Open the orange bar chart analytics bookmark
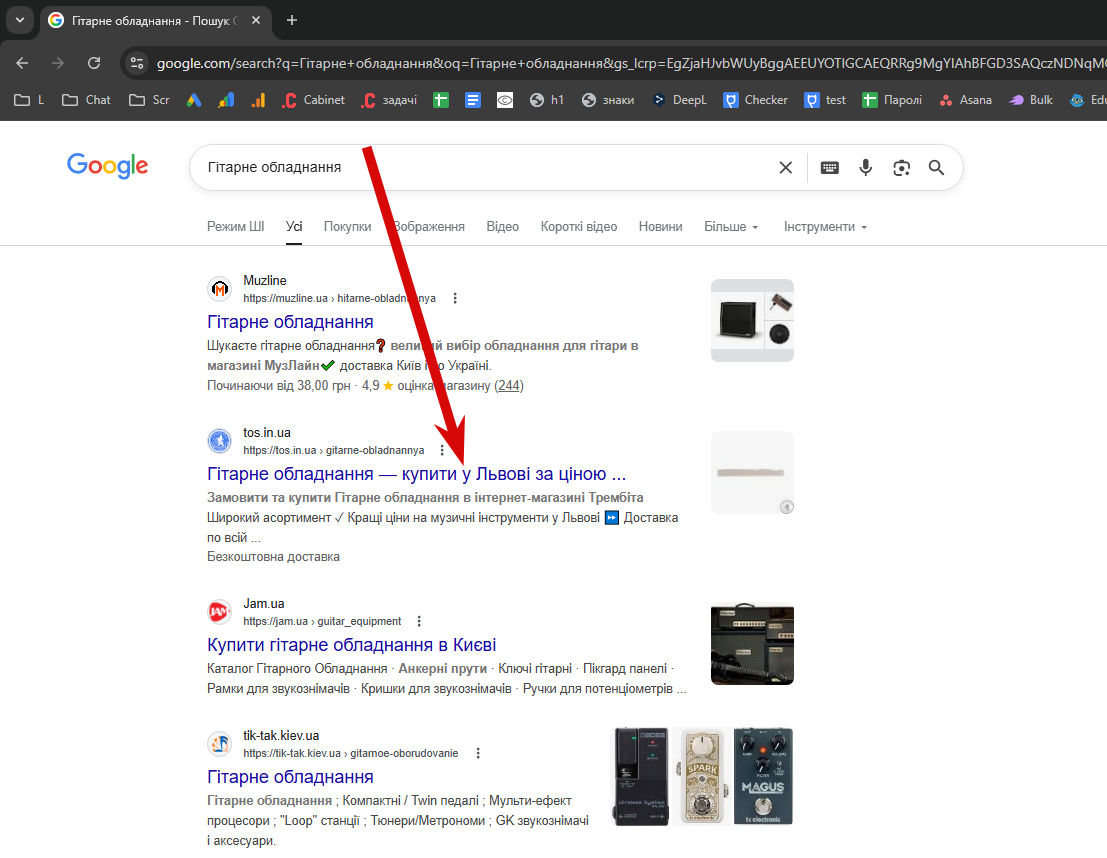The width and height of the screenshot is (1107, 858). click(258, 100)
